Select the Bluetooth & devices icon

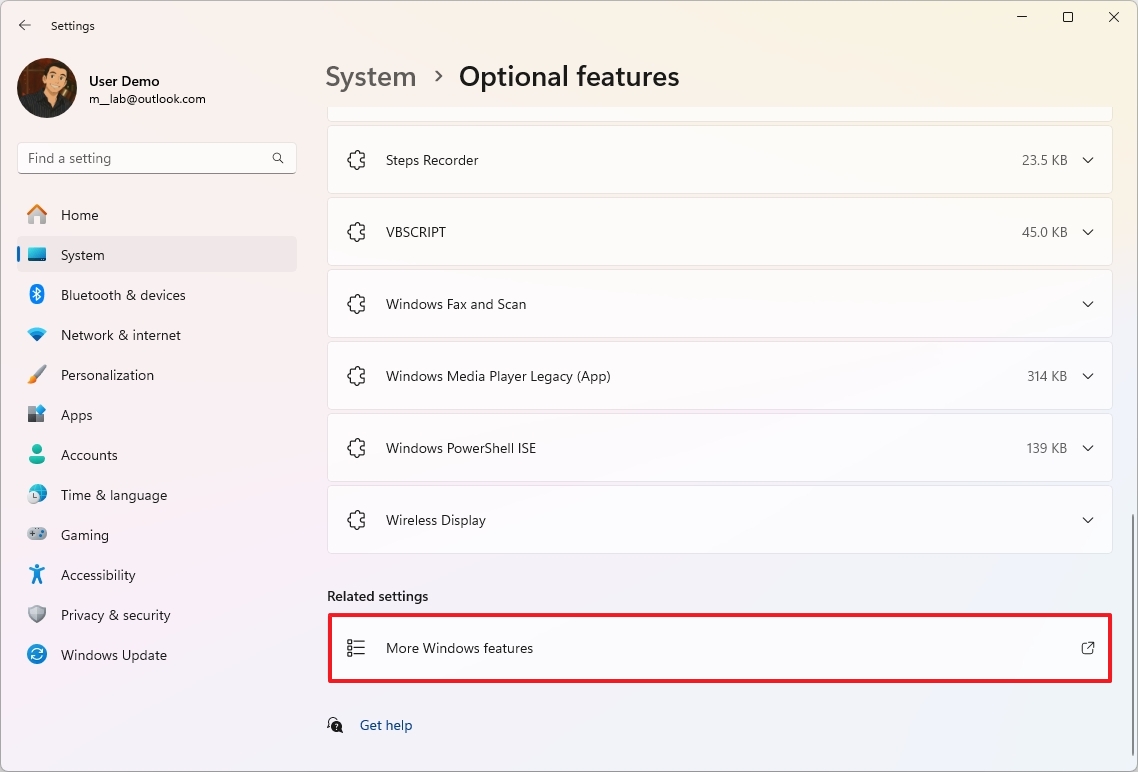(x=37, y=295)
